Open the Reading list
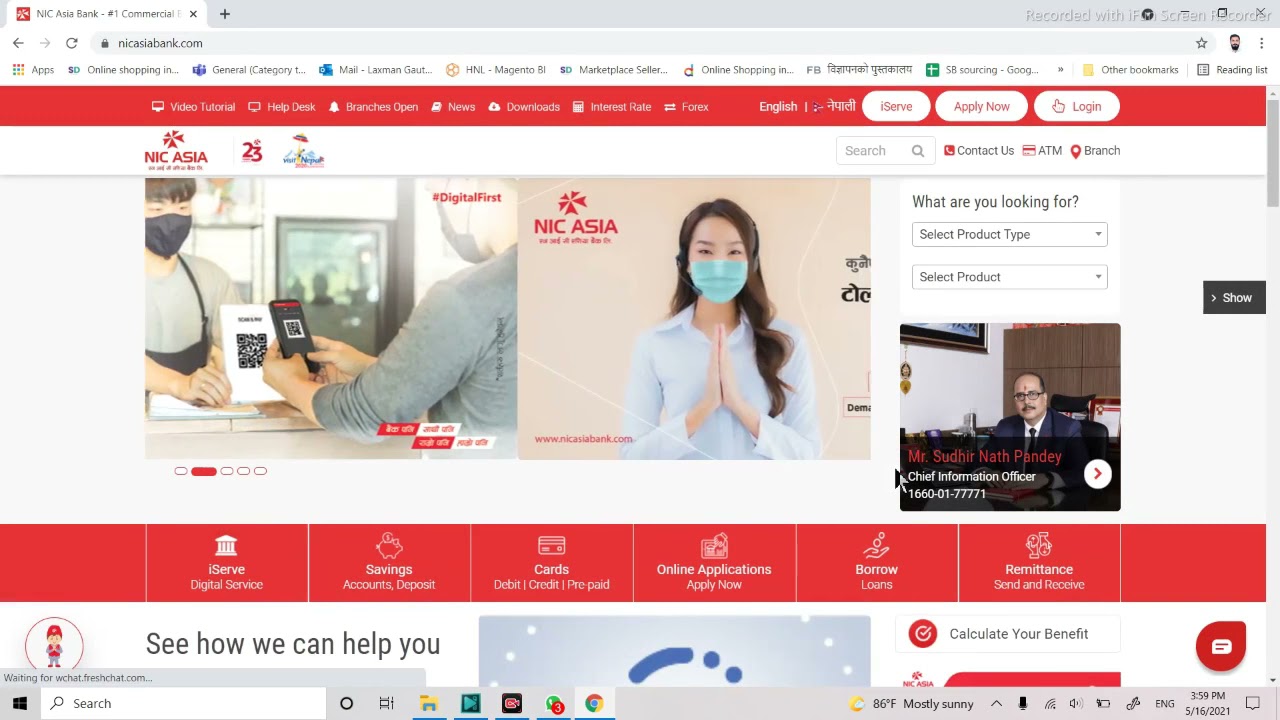Image resolution: width=1280 pixels, height=720 pixels. click(1232, 70)
